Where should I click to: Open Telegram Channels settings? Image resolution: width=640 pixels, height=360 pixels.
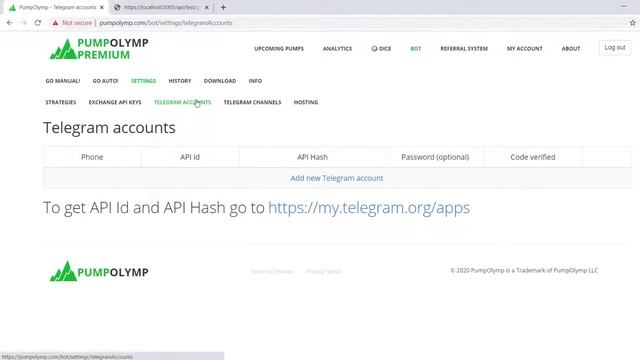point(252,102)
